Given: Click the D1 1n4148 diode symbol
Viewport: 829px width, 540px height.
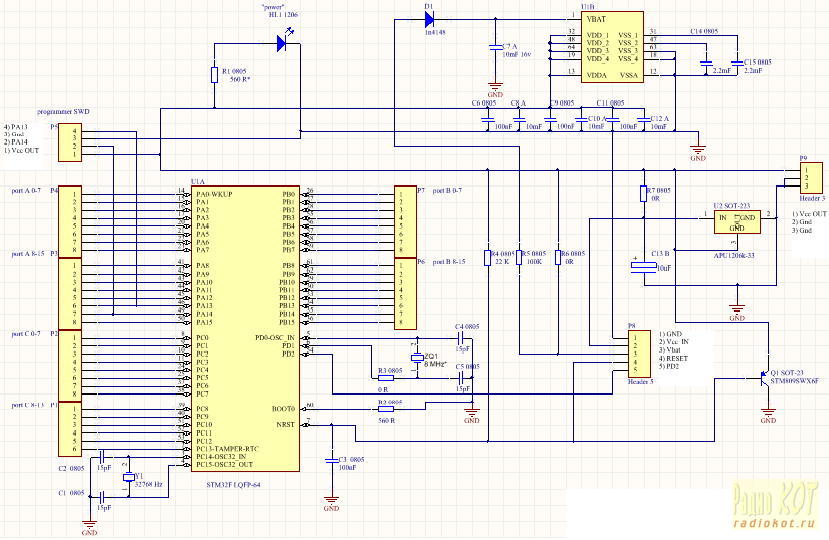Looking at the screenshot, I should point(430,18).
